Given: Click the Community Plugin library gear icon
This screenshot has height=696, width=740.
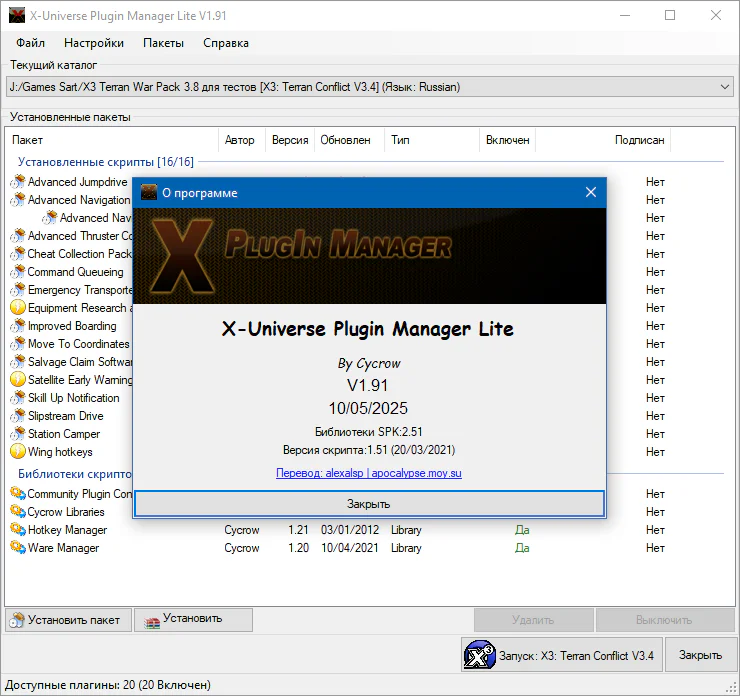Looking at the screenshot, I should [18, 493].
